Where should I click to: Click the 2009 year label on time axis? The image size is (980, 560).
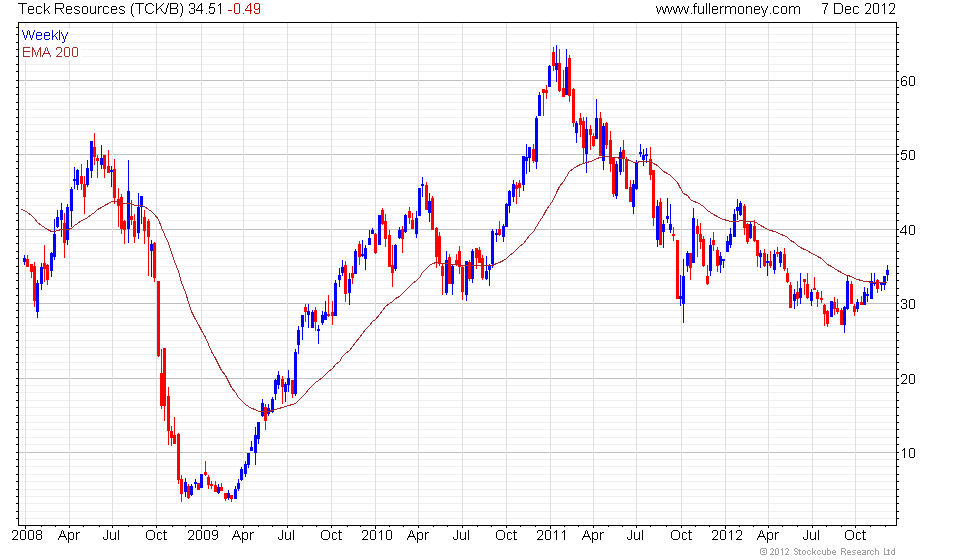point(202,536)
